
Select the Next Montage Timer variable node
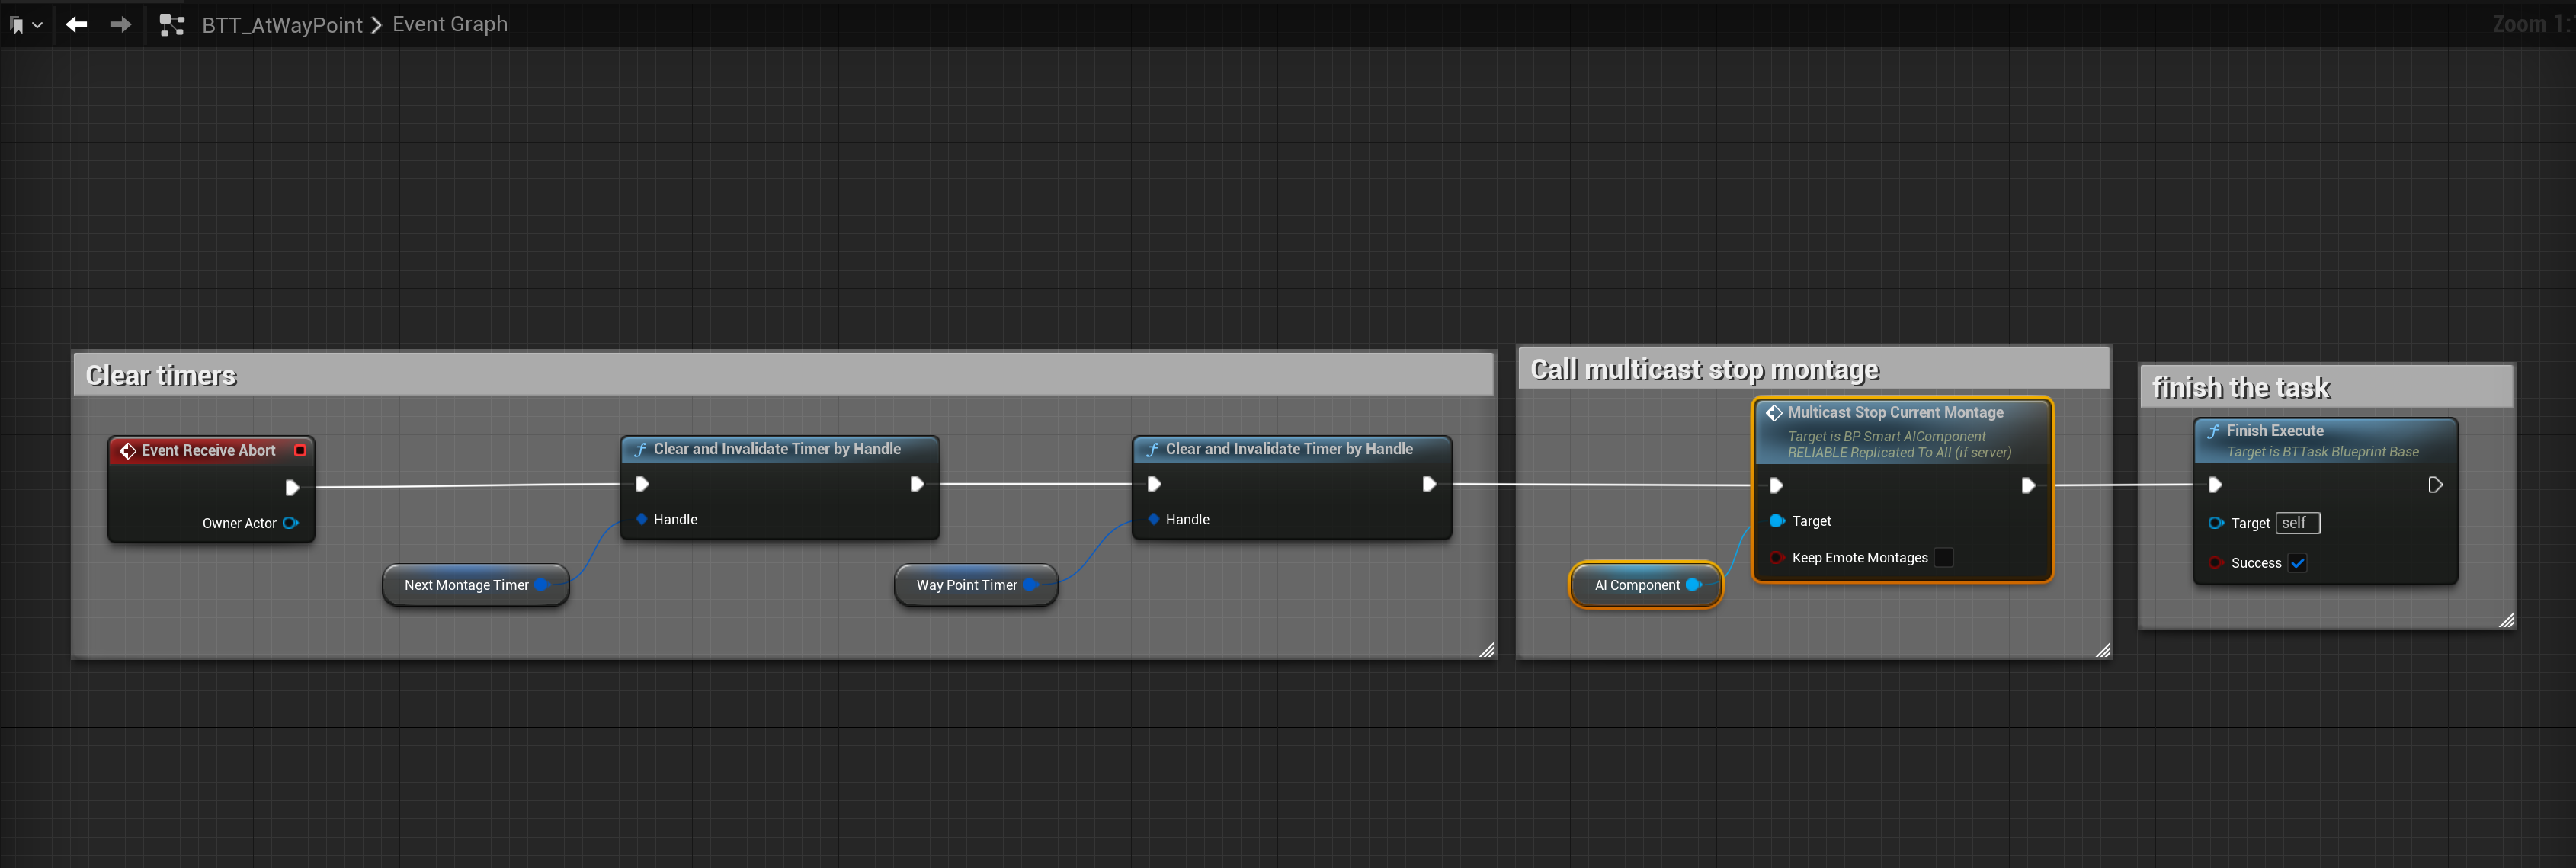coord(466,585)
